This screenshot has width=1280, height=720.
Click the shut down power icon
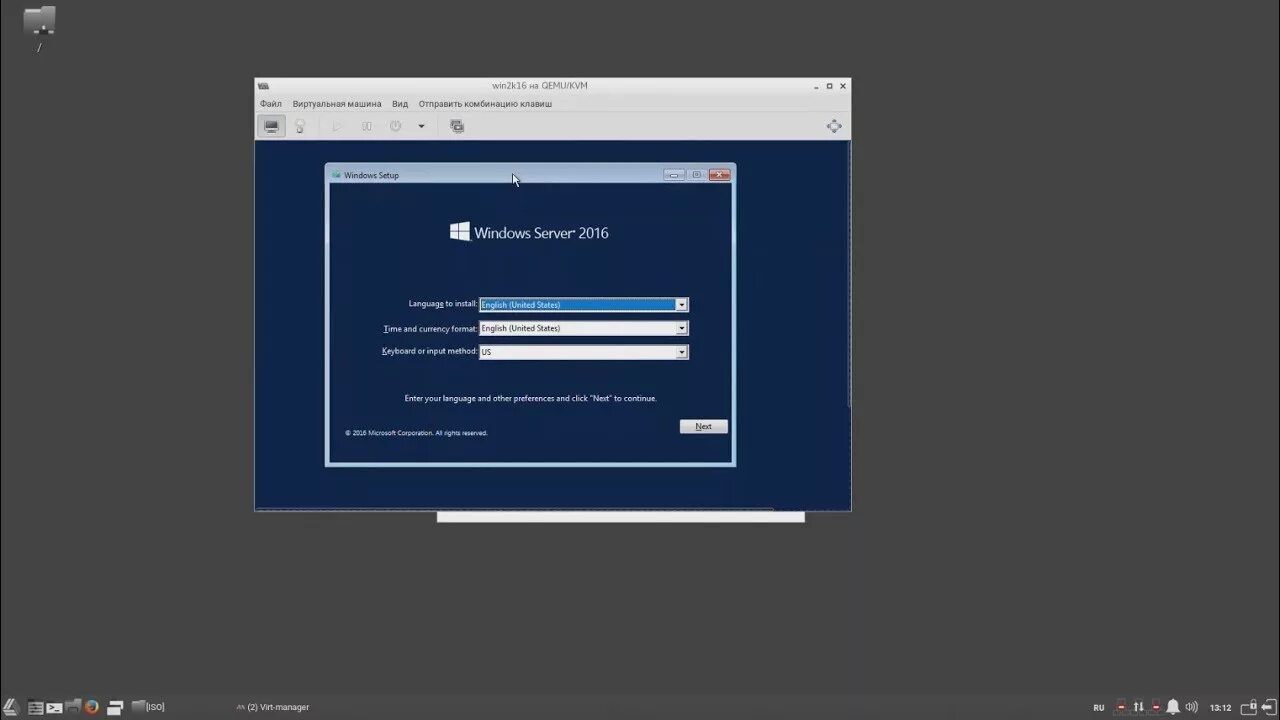click(x=396, y=126)
